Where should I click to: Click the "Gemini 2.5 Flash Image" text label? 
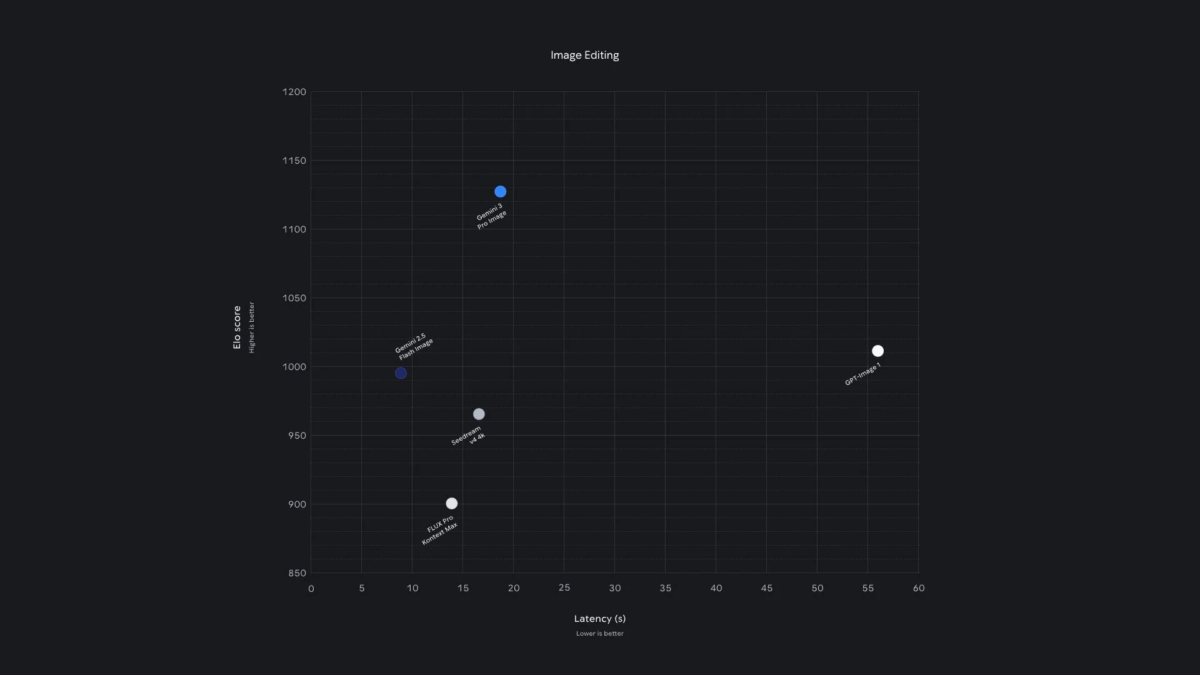414,347
